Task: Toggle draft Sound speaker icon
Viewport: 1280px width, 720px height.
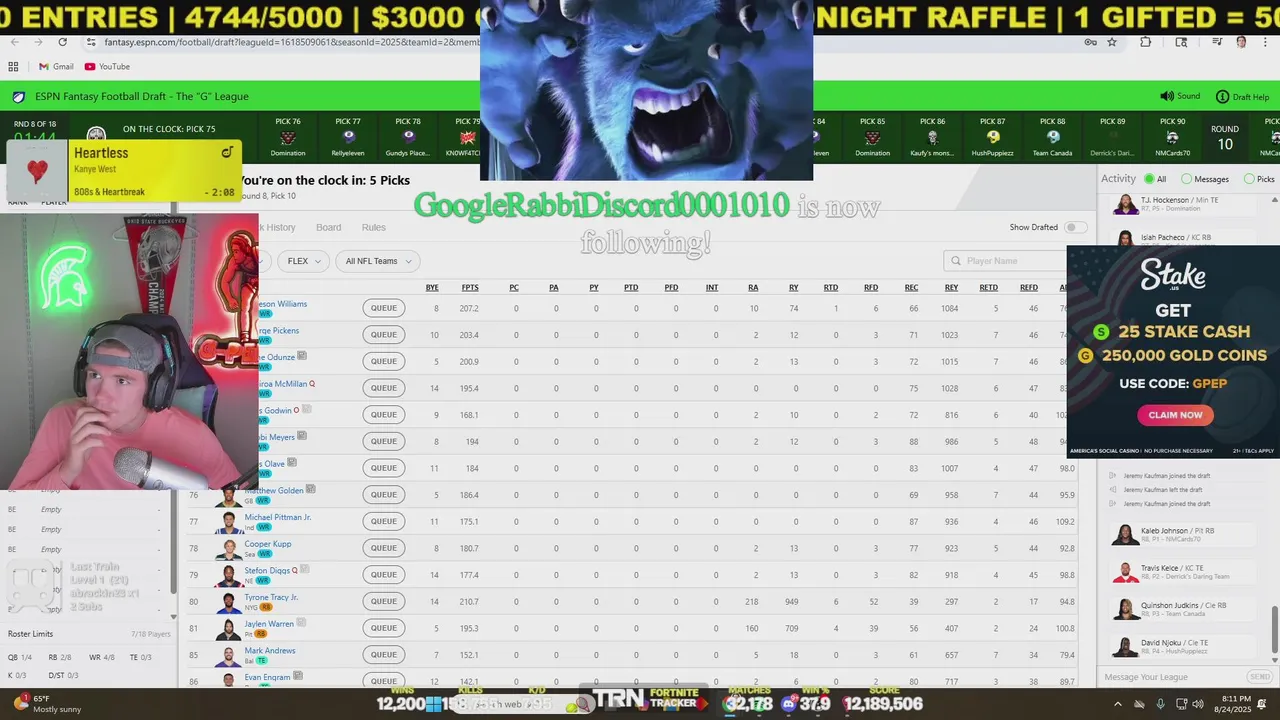Action: [1167, 96]
